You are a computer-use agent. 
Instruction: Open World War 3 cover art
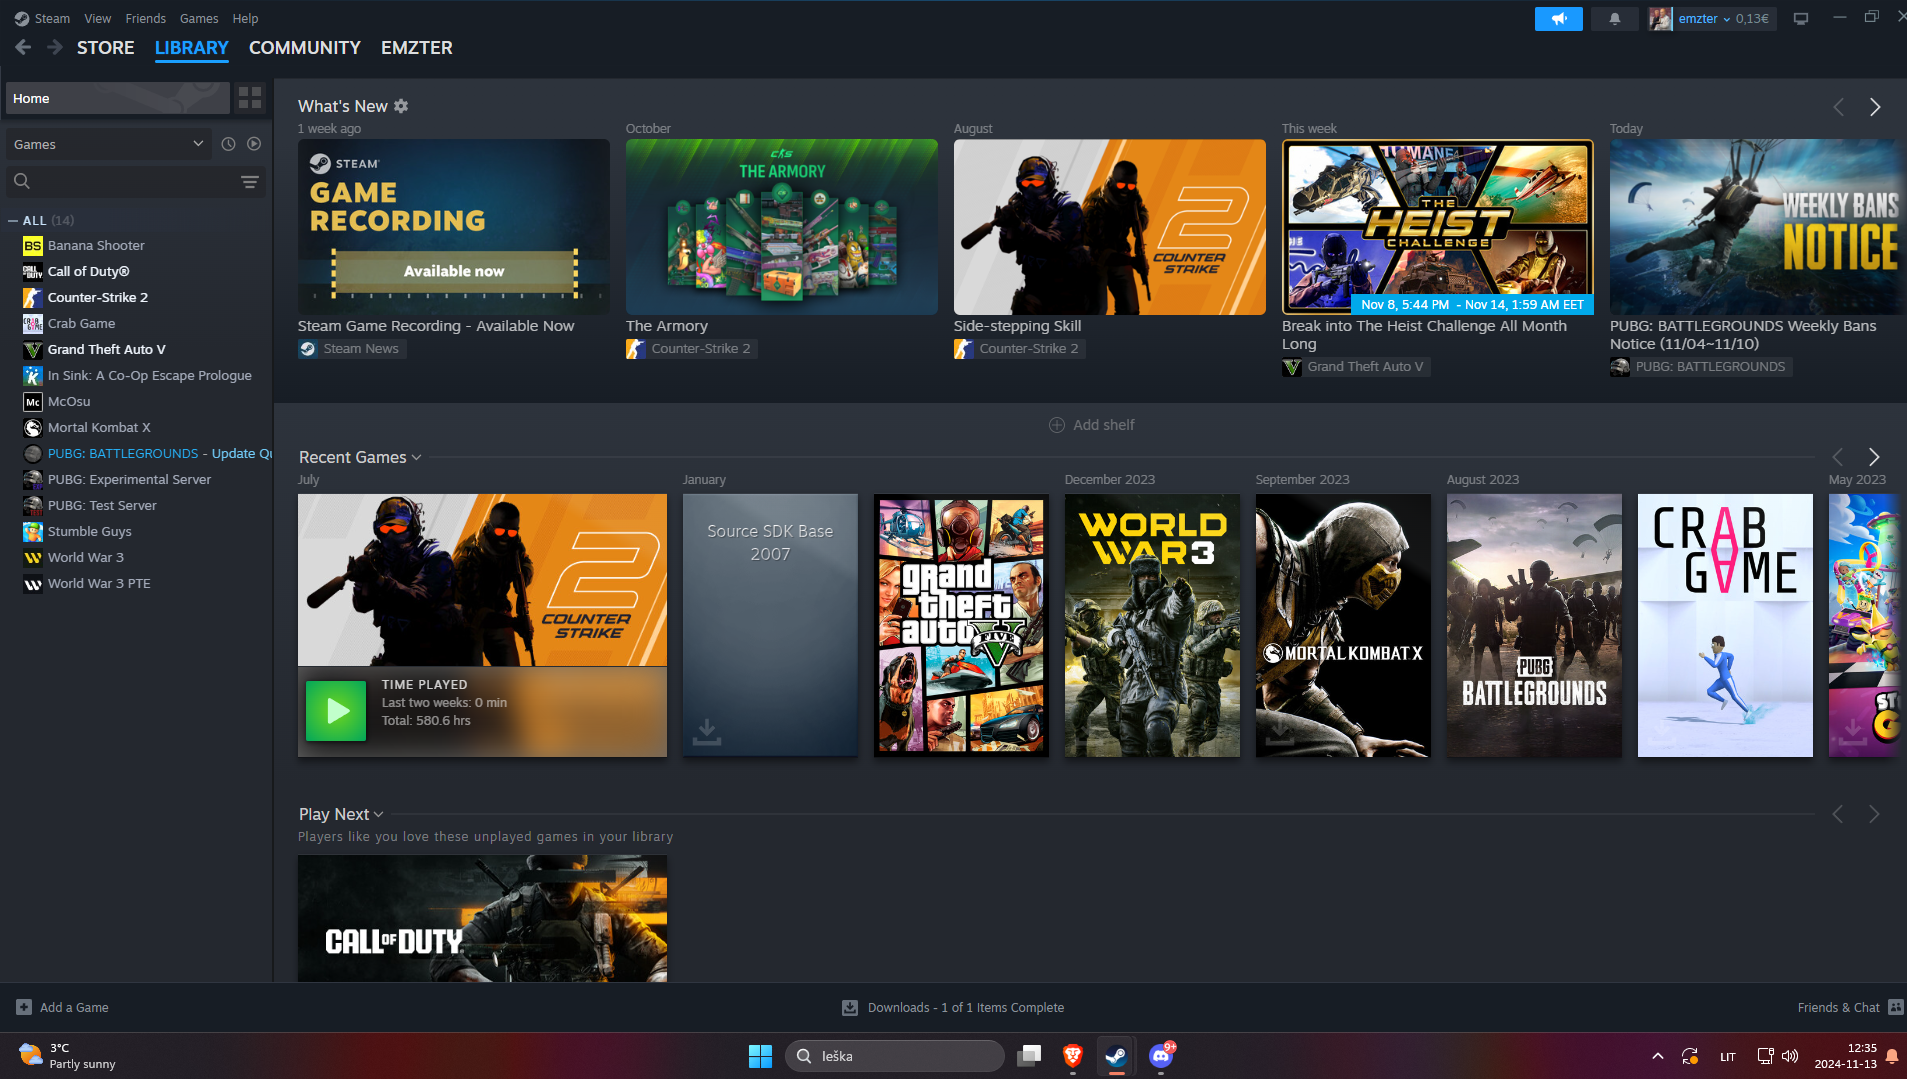click(1152, 625)
